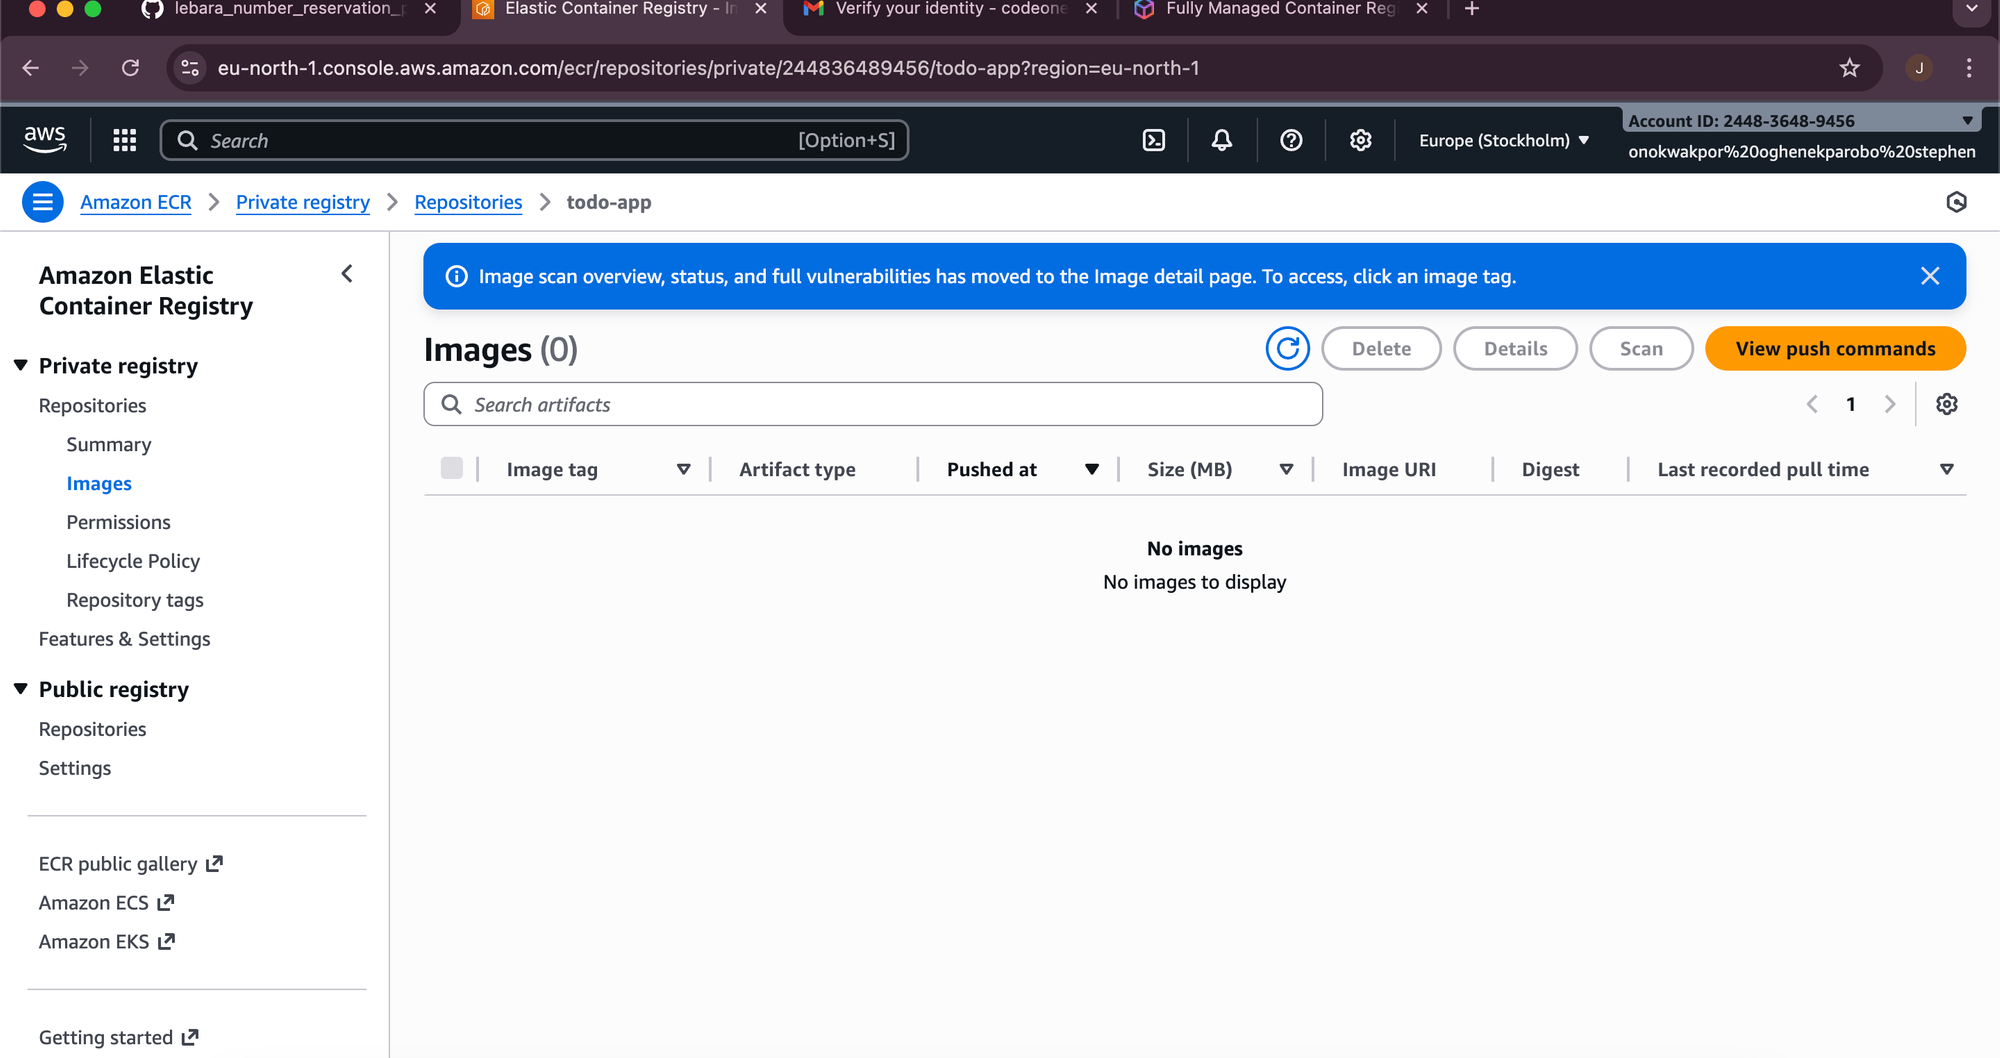Collapse the Public registry section

[x=21, y=689]
